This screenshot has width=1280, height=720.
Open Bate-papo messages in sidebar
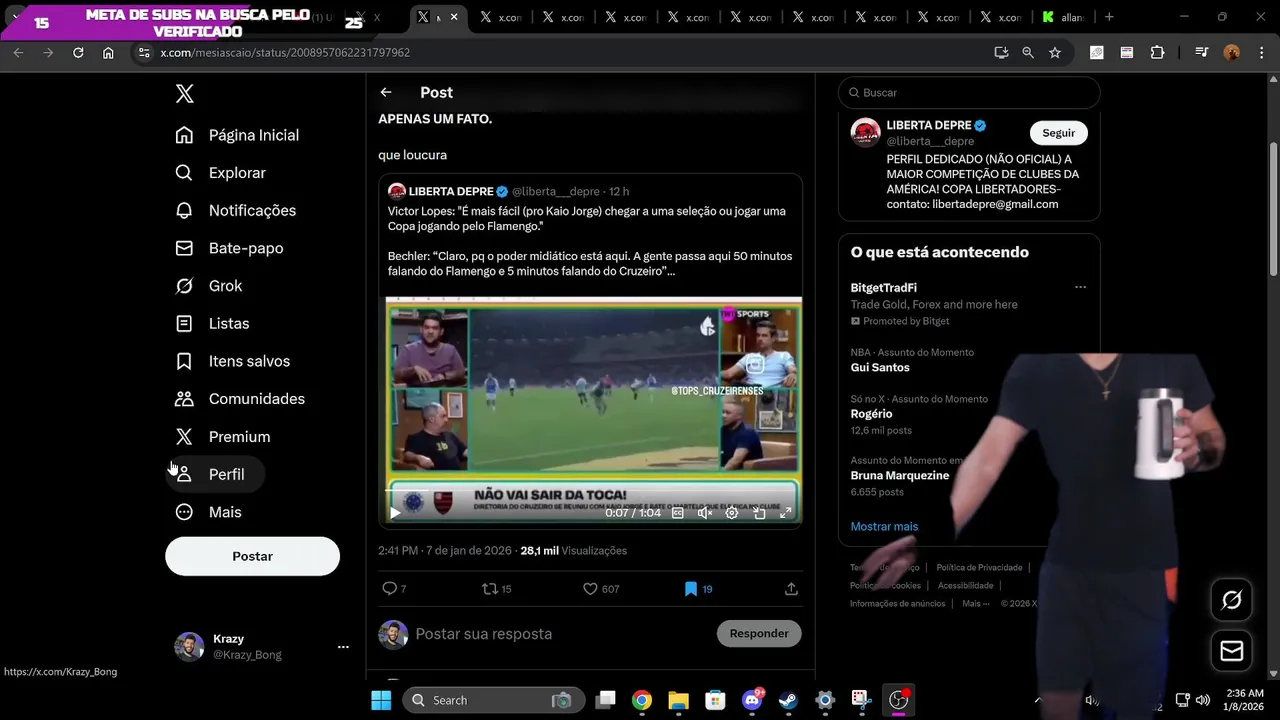pyautogui.click(x=230, y=248)
